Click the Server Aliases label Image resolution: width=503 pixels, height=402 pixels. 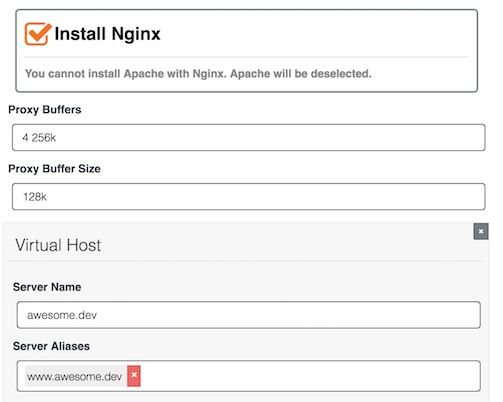coord(51,346)
